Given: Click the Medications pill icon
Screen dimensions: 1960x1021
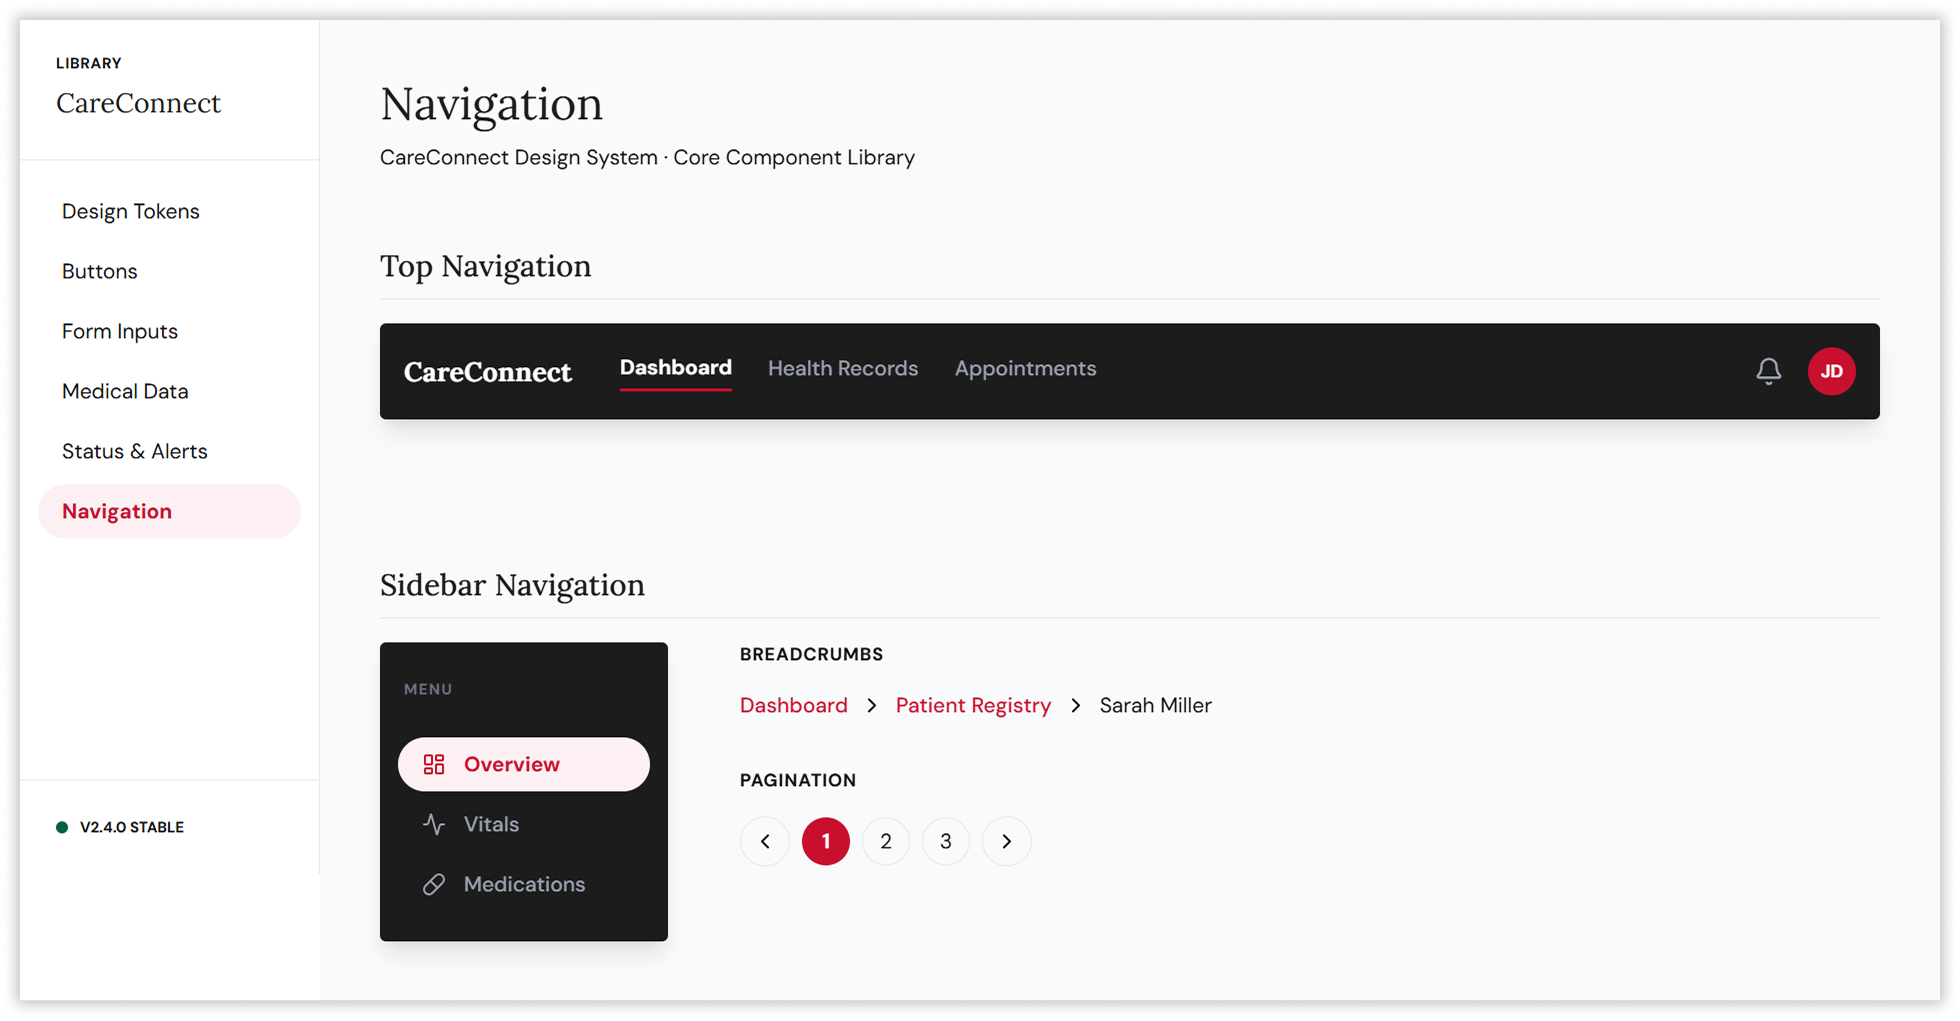Looking at the screenshot, I should (x=434, y=884).
